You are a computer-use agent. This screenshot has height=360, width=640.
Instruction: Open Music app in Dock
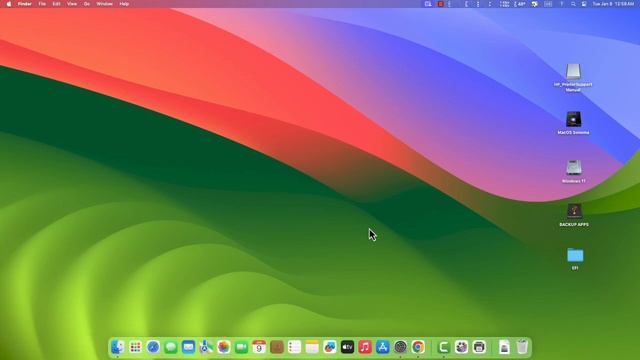[x=365, y=347]
